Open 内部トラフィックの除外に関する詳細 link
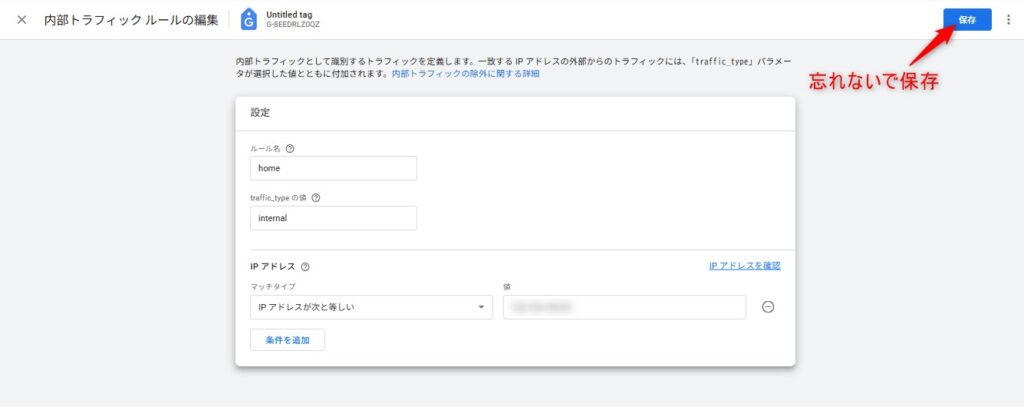This screenshot has width=1024, height=407. pyautogui.click(x=466, y=74)
